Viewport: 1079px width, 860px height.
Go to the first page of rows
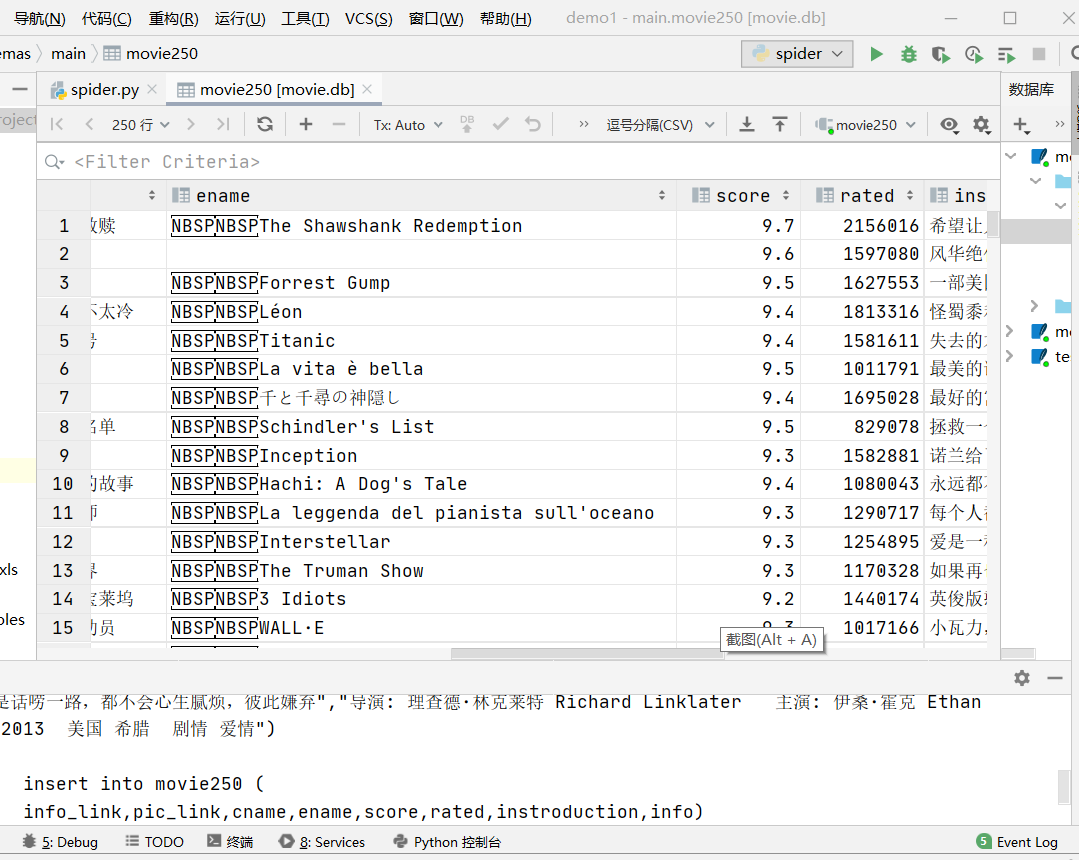tap(57, 125)
